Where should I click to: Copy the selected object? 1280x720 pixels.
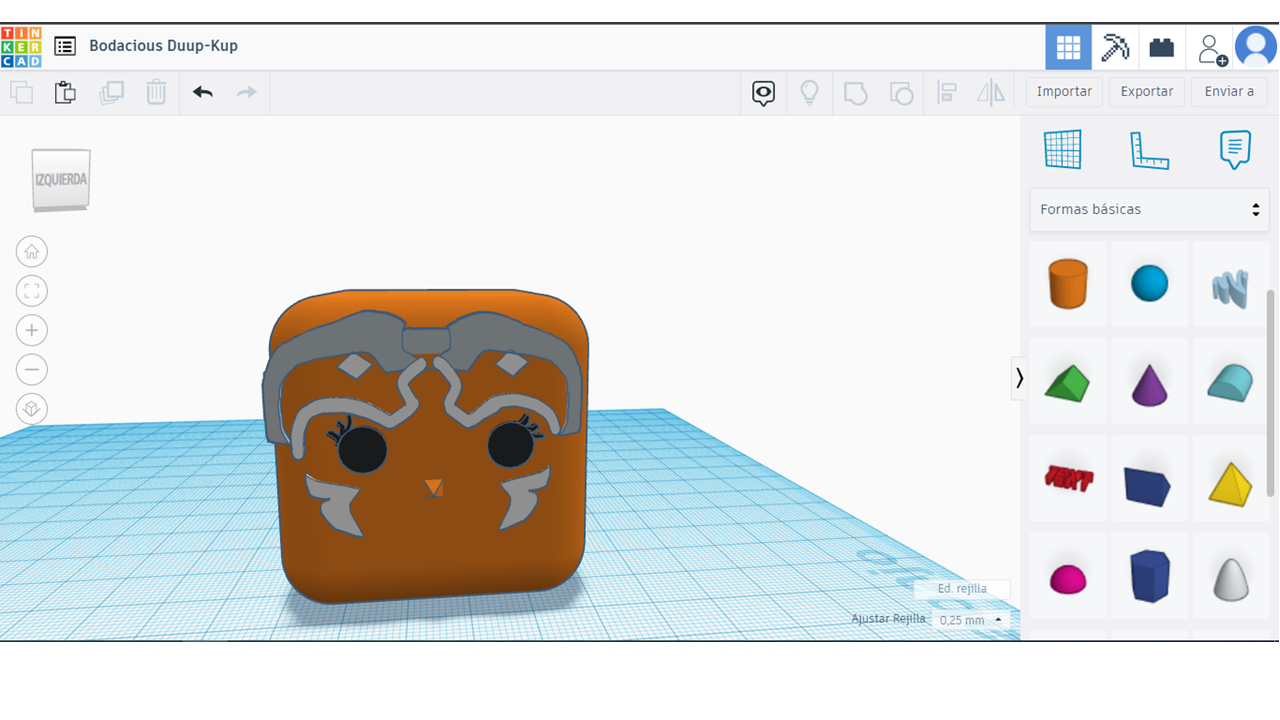[x=21, y=93]
